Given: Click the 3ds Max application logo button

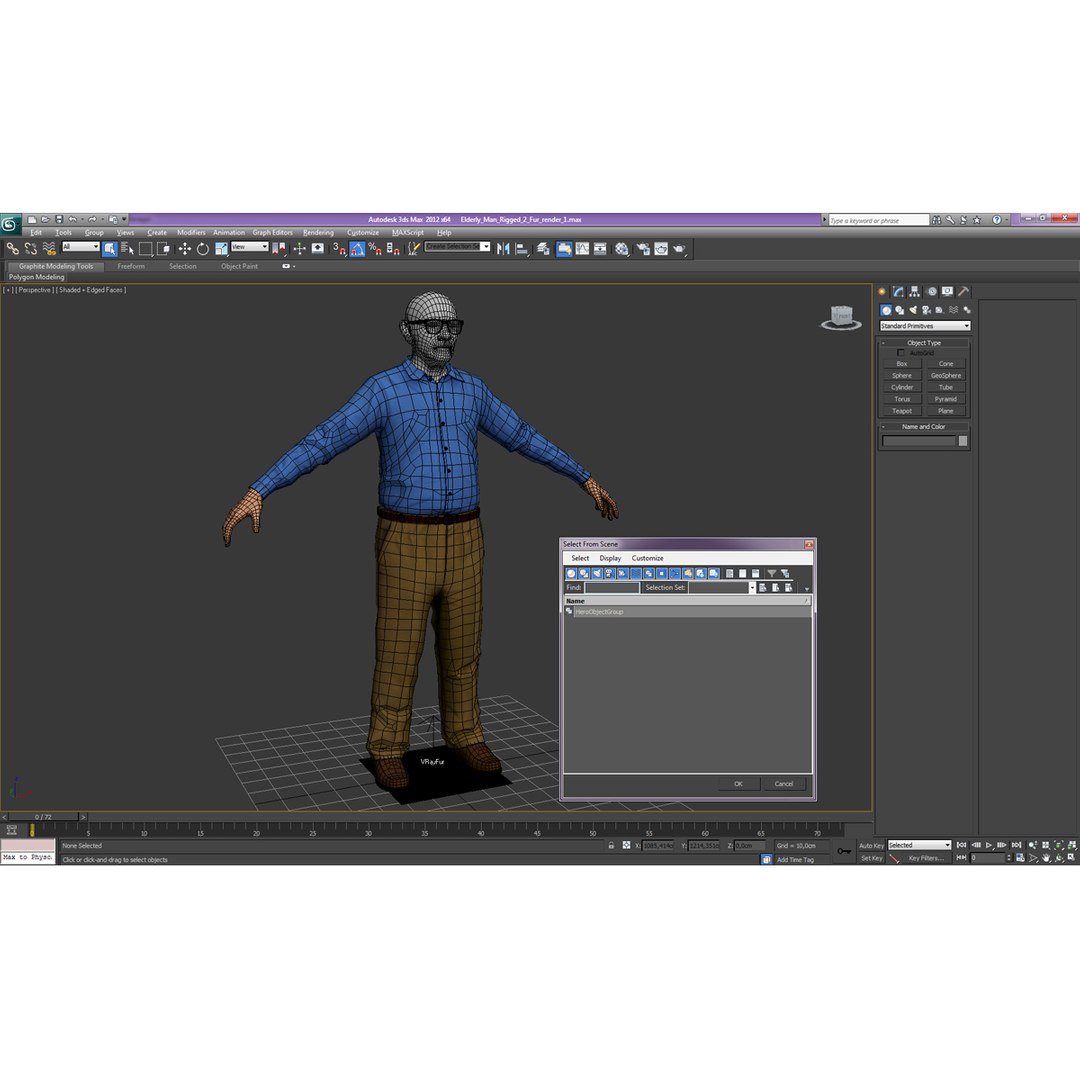Looking at the screenshot, I should (10, 224).
